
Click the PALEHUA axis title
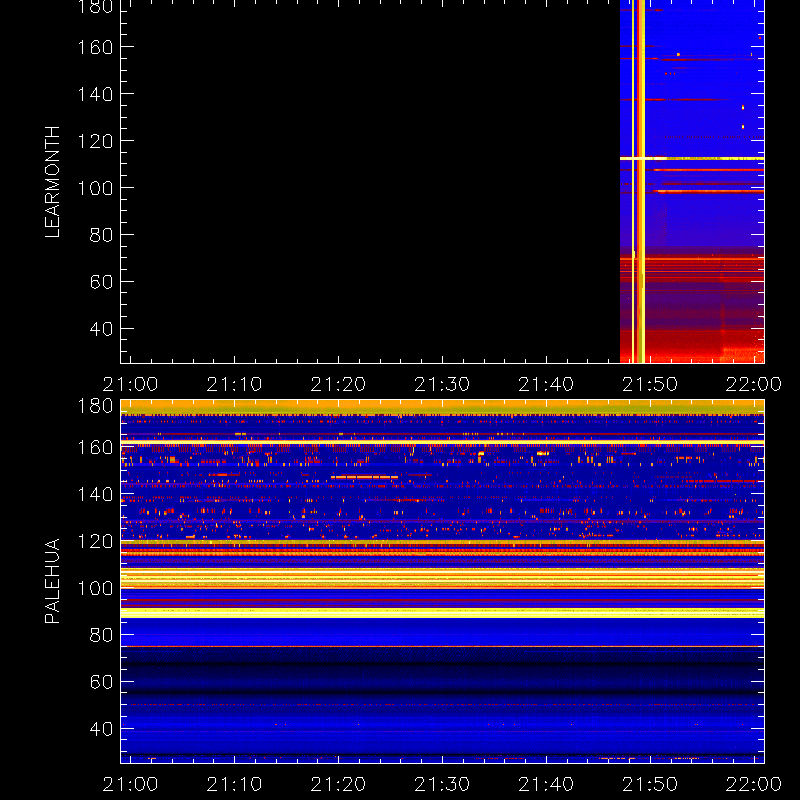(52, 581)
